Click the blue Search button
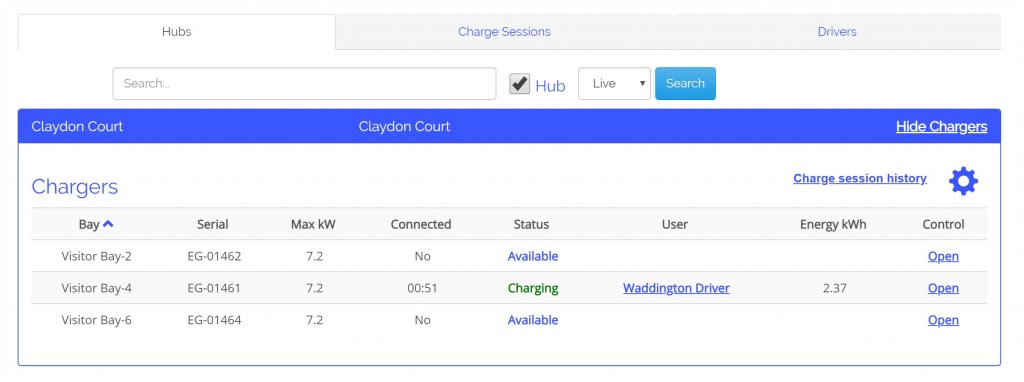The image size is (1024, 382). click(685, 84)
